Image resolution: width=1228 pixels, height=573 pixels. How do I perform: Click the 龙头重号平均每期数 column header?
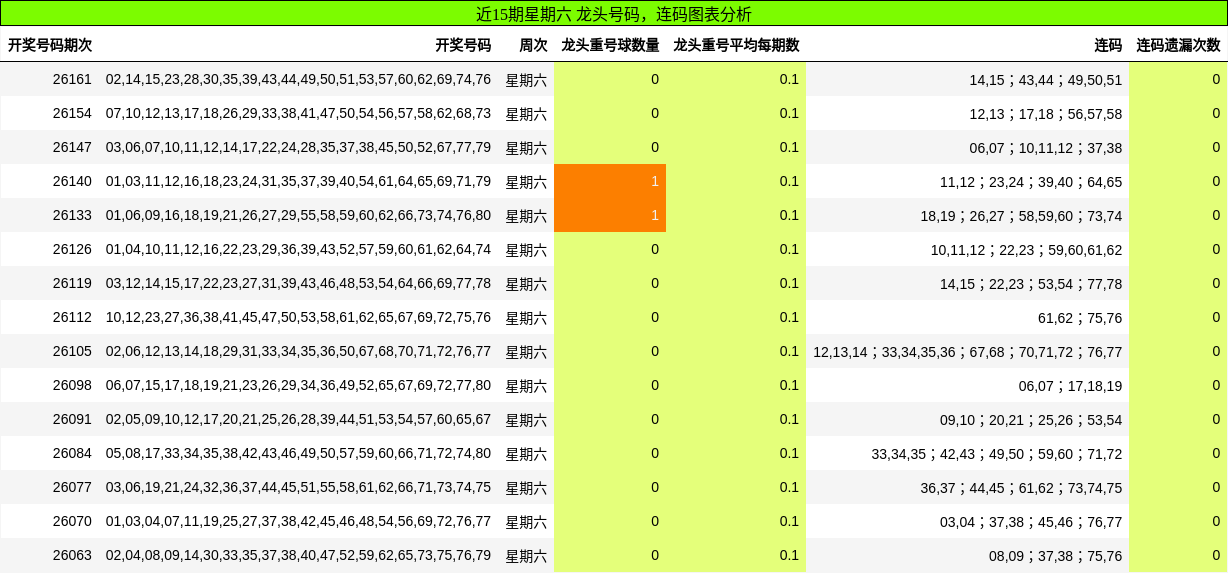tap(736, 45)
